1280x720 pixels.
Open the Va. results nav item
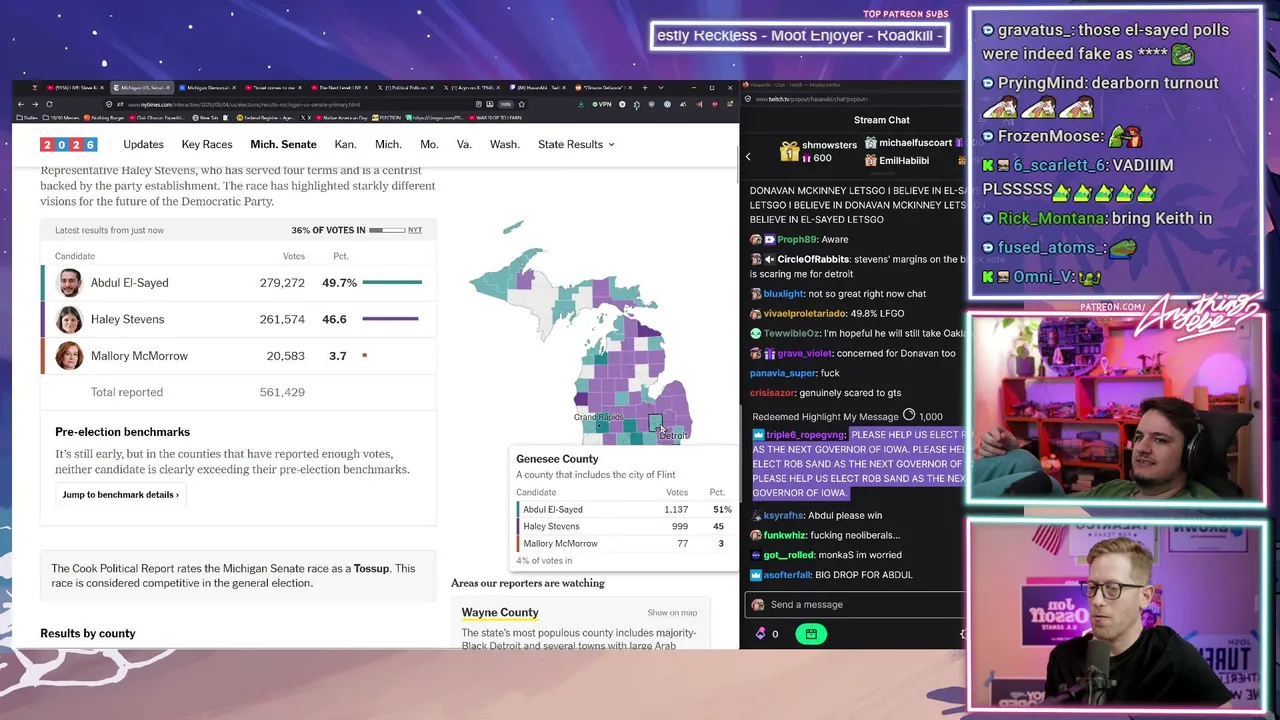(x=464, y=144)
